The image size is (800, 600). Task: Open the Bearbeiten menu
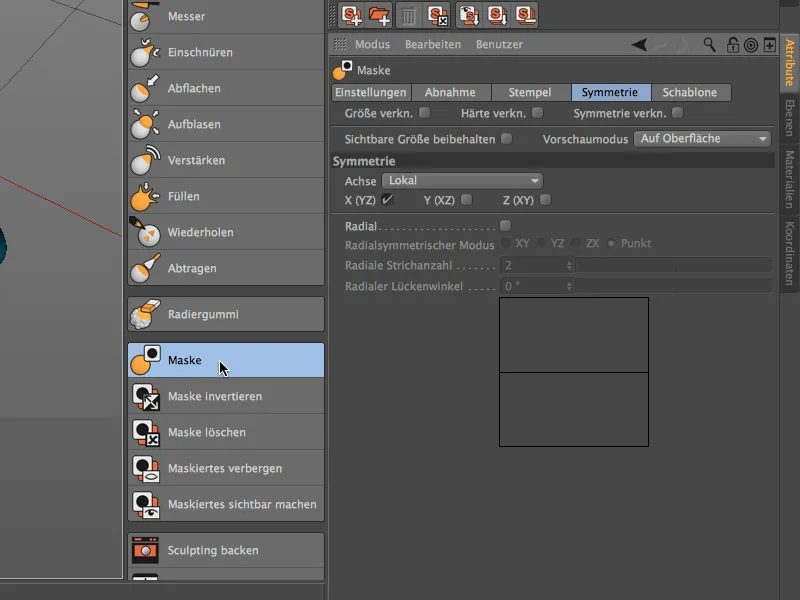coord(433,44)
